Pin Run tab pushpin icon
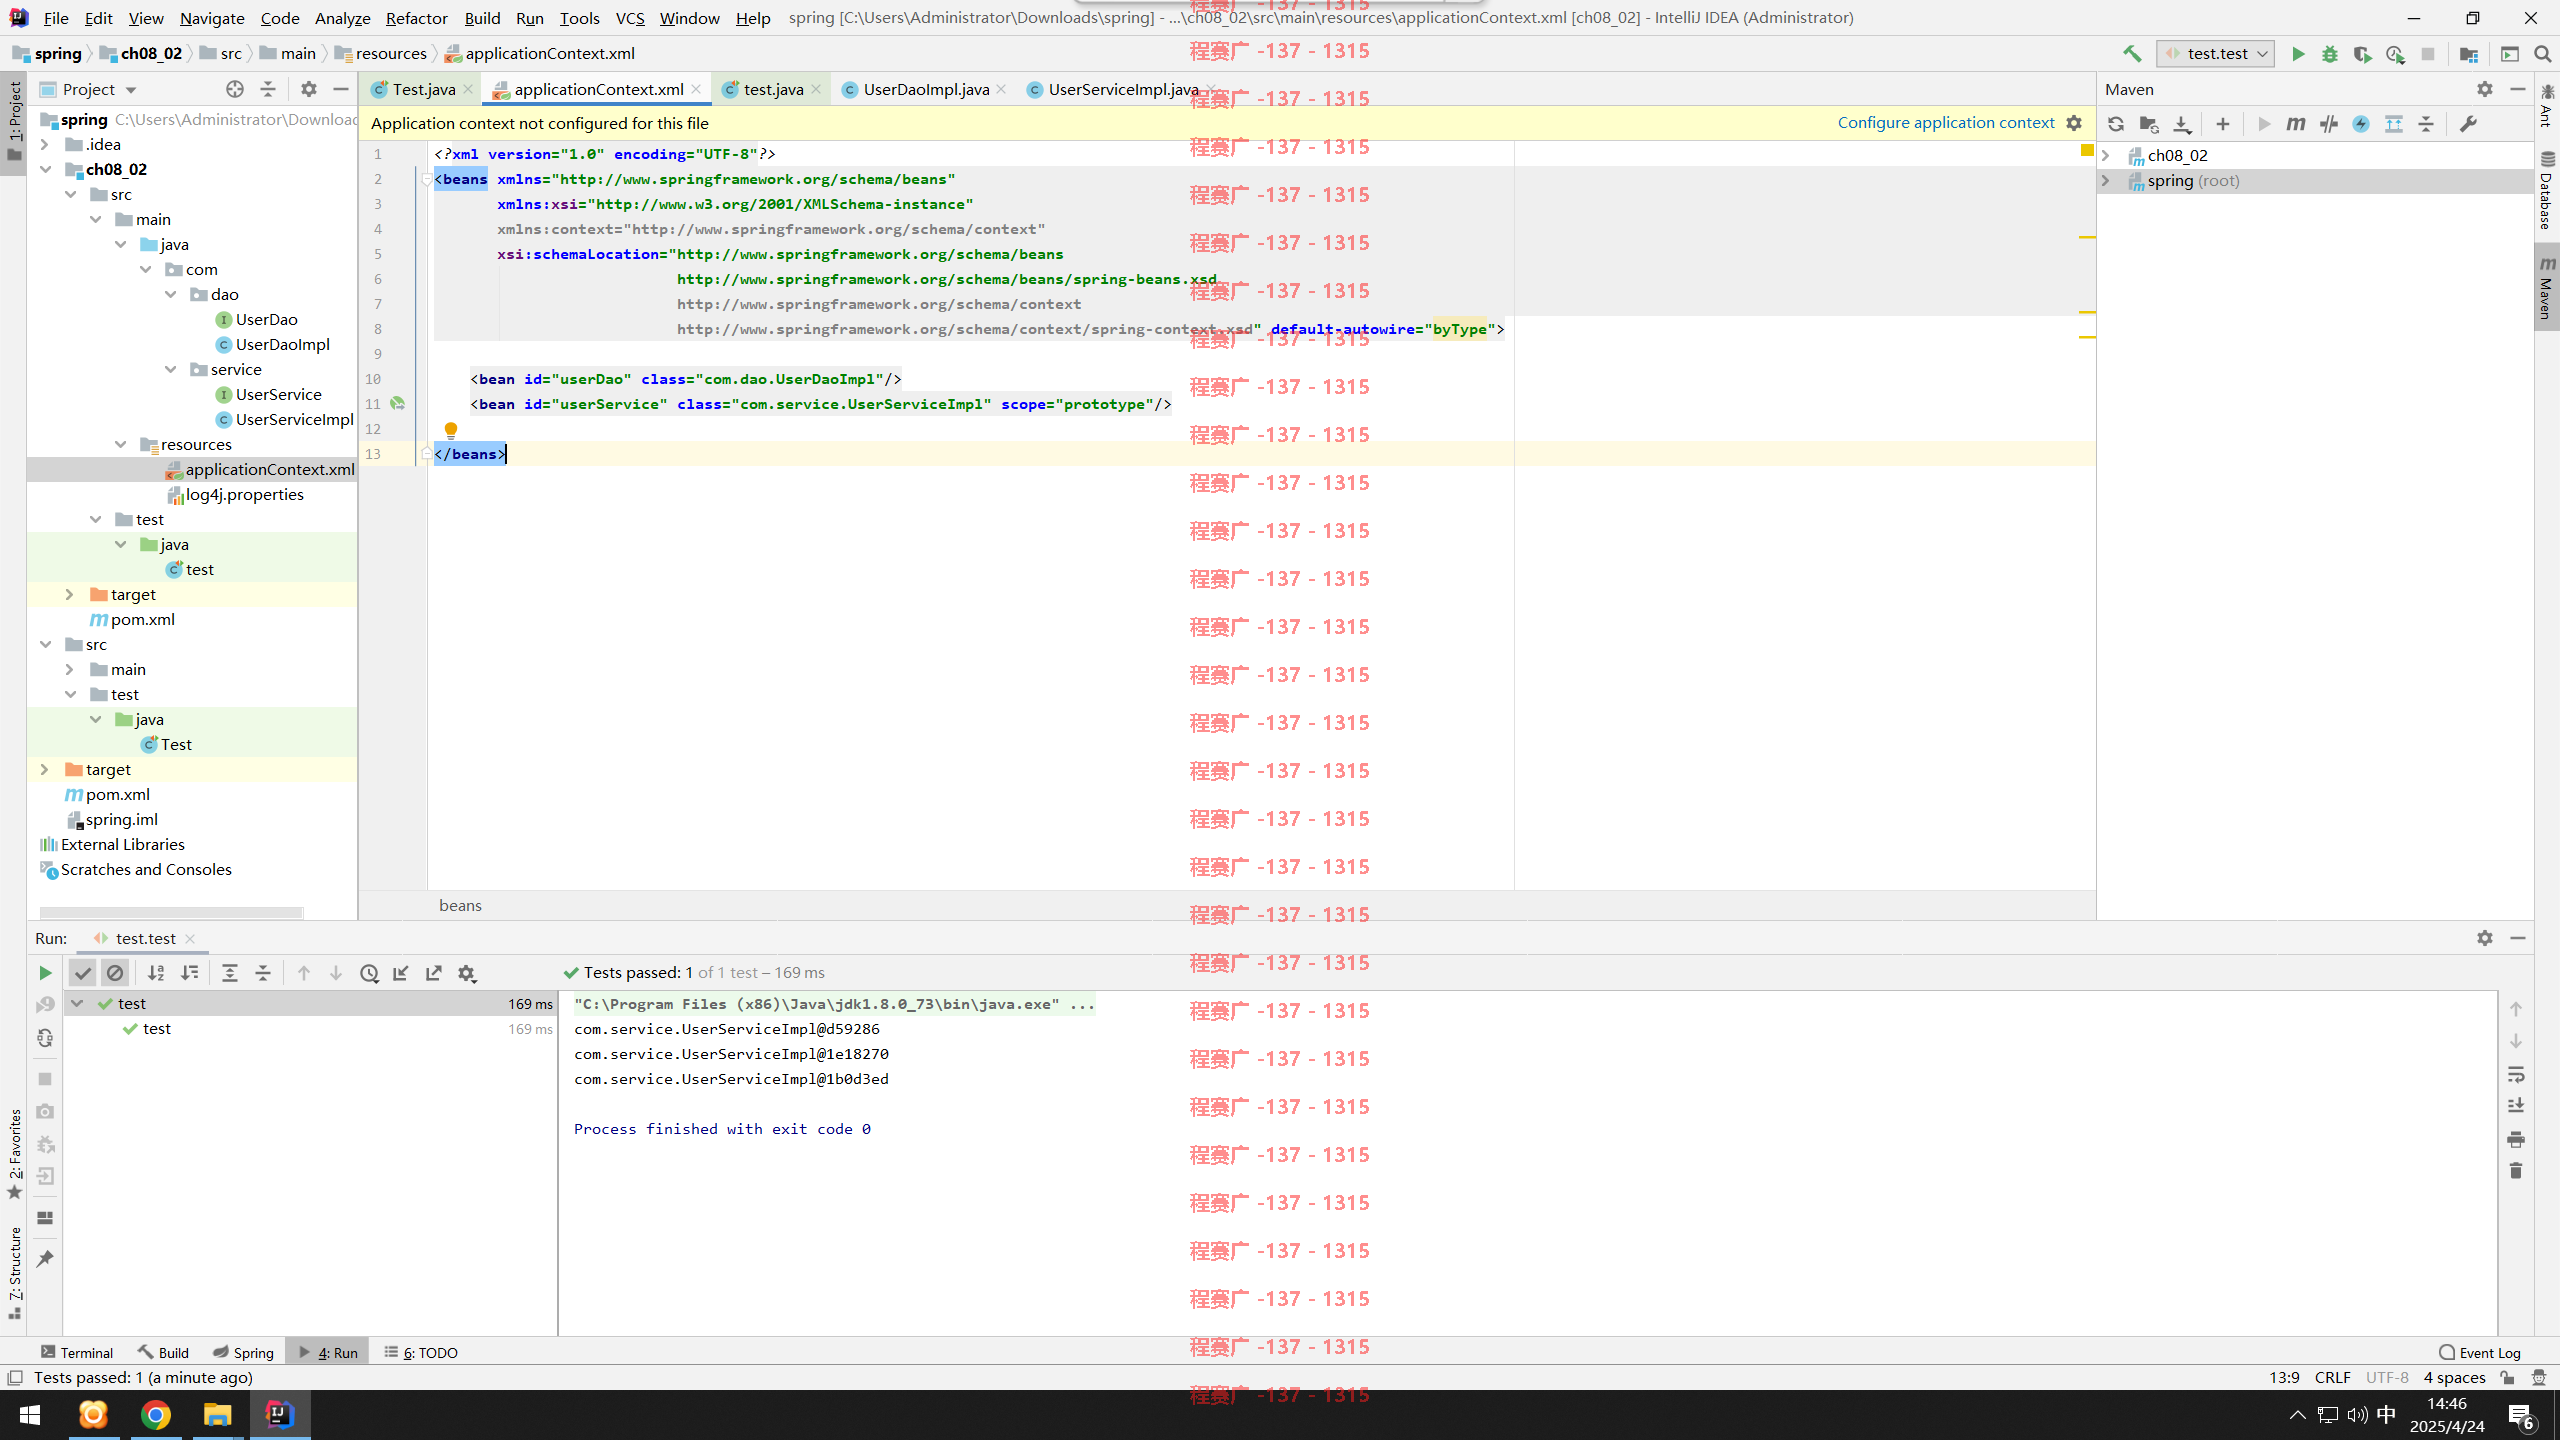 pyautogui.click(x=44, y=1258)
